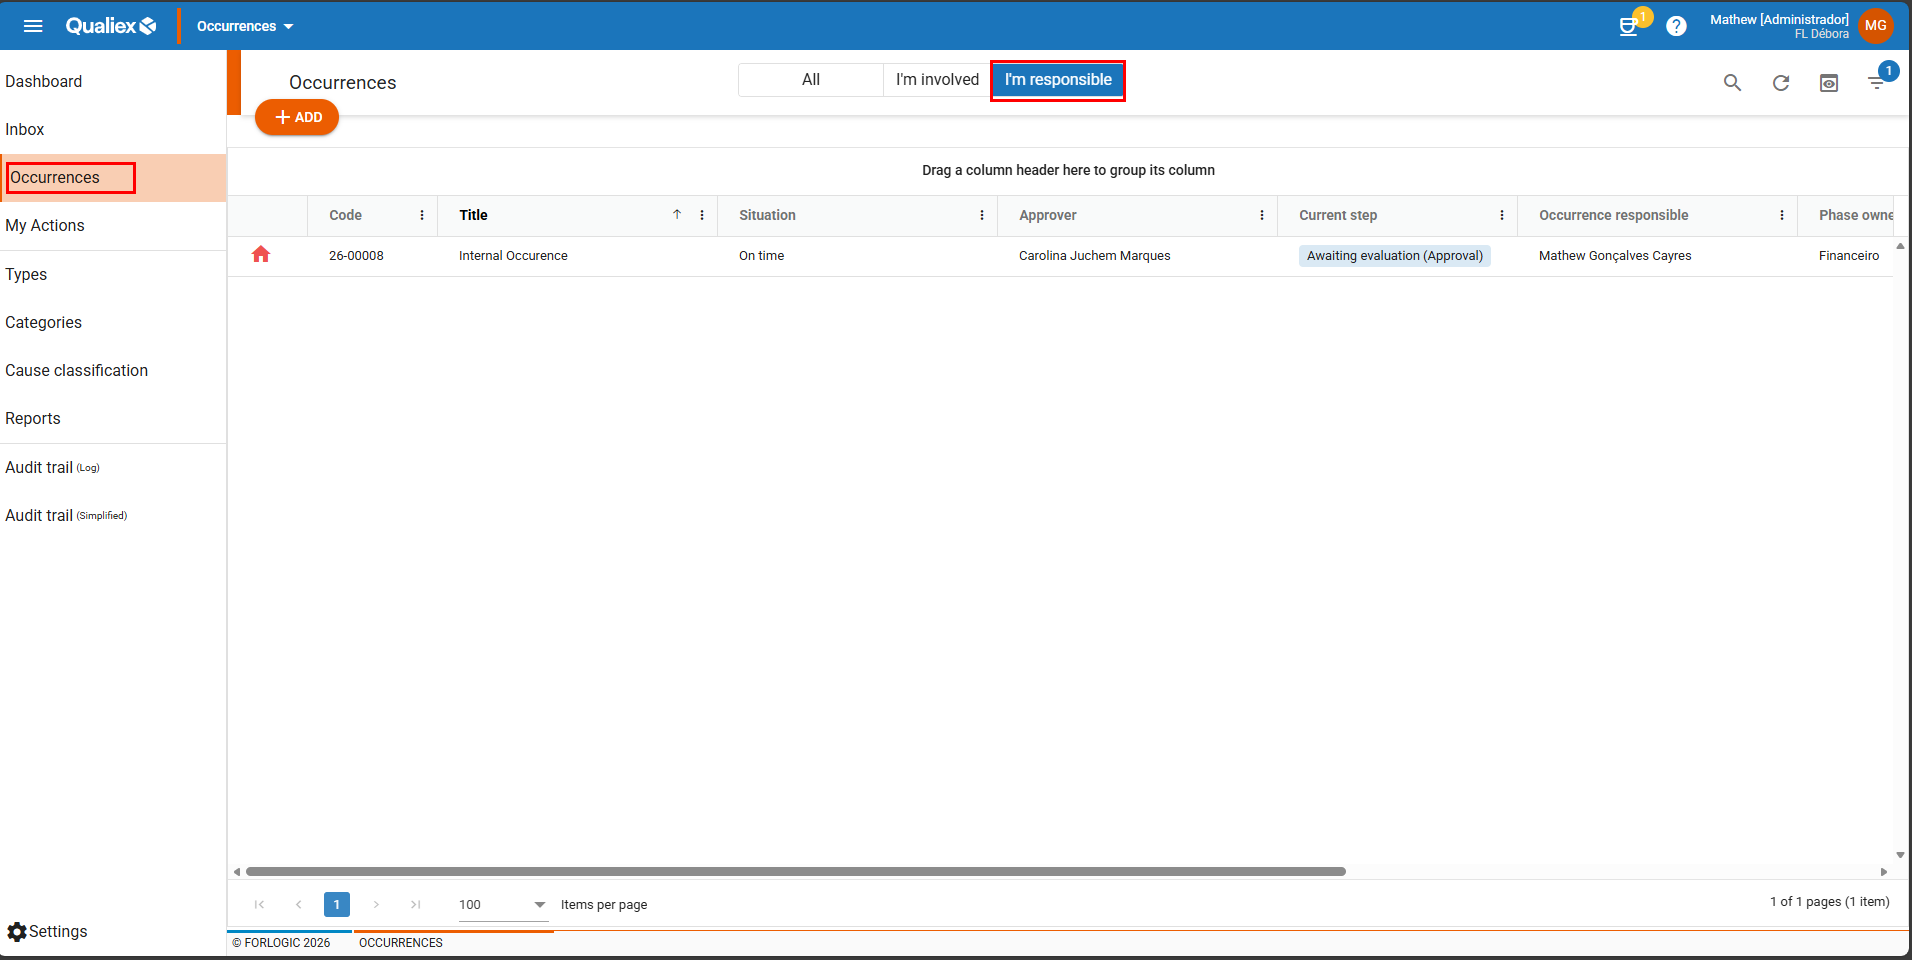Click the orange ADD button

(297, 117)
